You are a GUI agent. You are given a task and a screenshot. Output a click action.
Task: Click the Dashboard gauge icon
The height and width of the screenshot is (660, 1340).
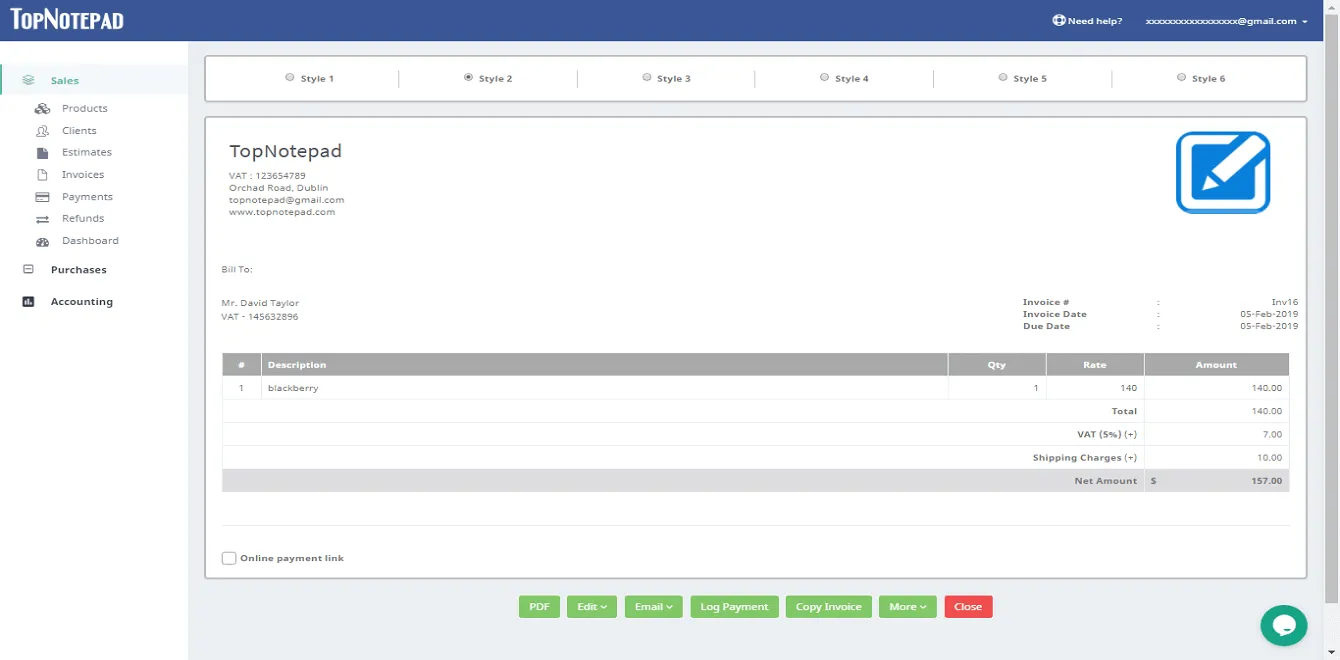pos(42,241)
